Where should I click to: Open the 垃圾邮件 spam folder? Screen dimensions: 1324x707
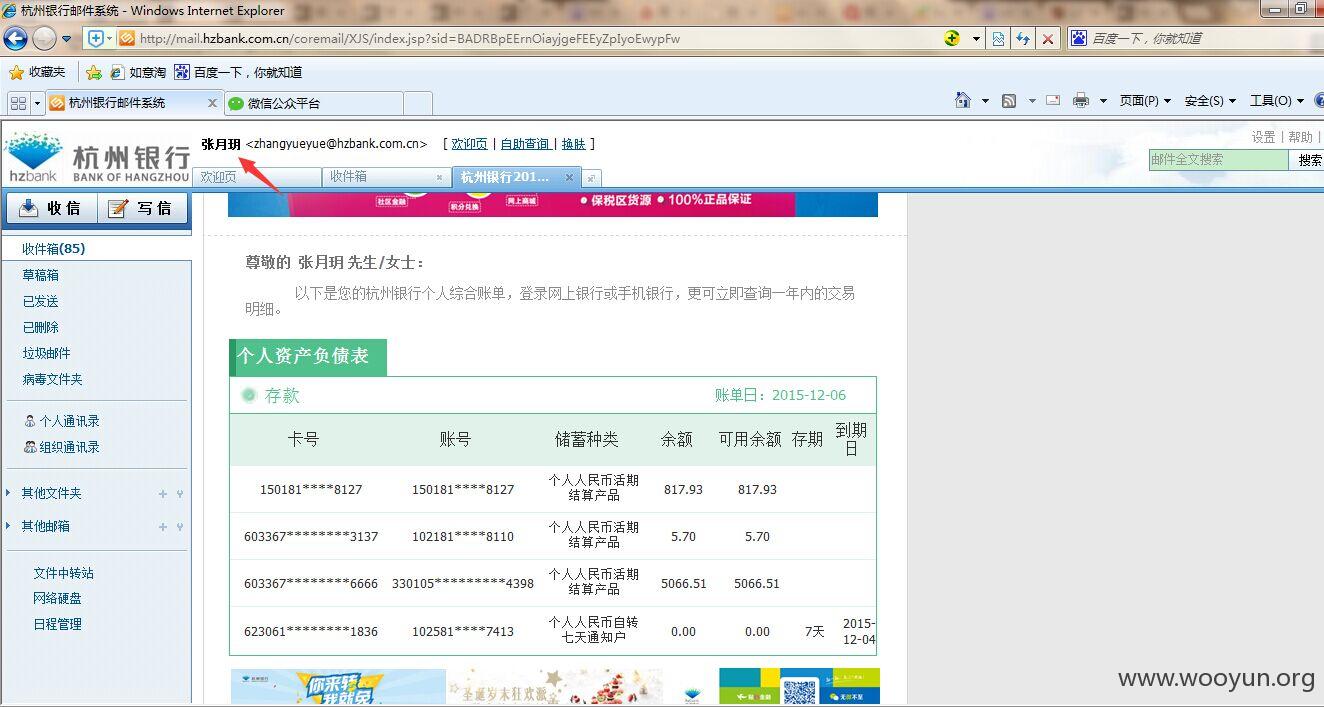[x=46, y=353]
